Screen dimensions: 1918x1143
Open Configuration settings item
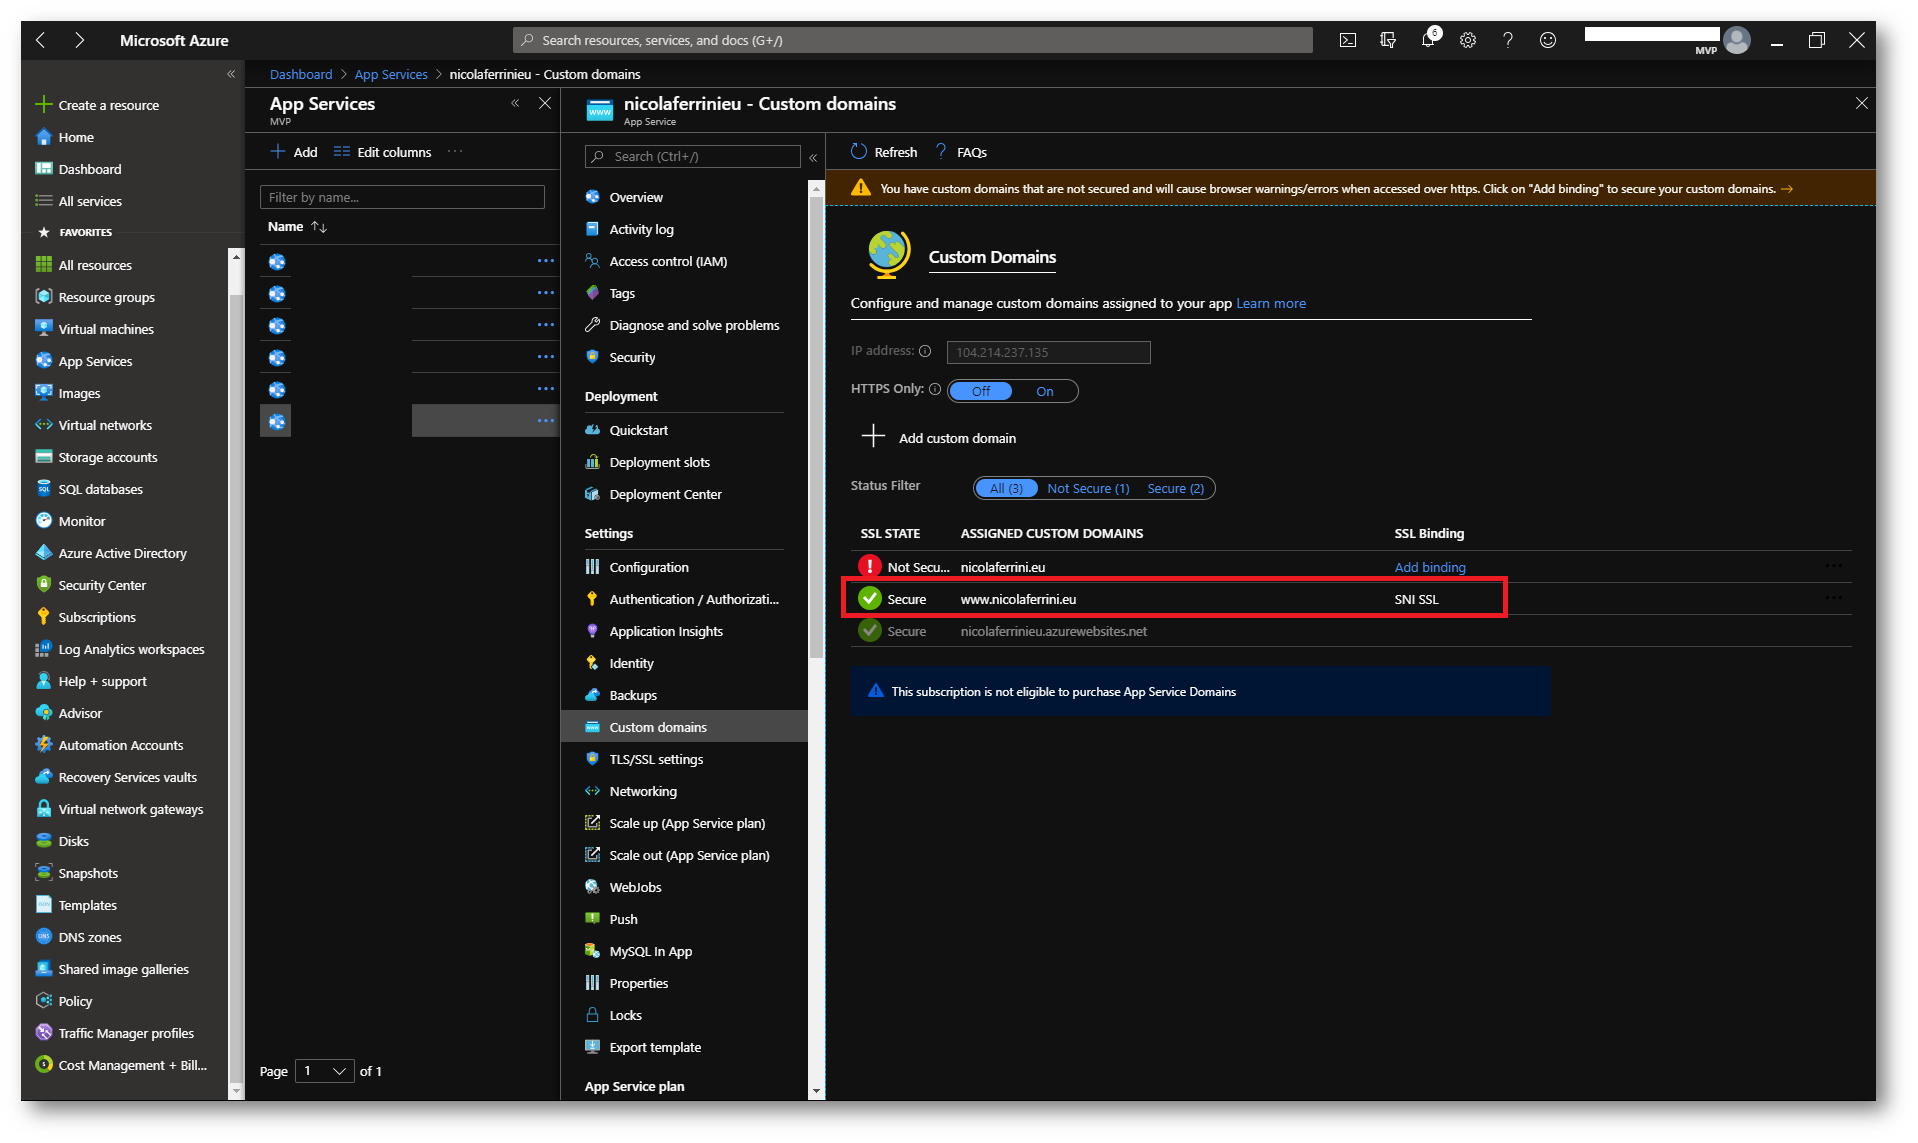[x=648, y=567]
